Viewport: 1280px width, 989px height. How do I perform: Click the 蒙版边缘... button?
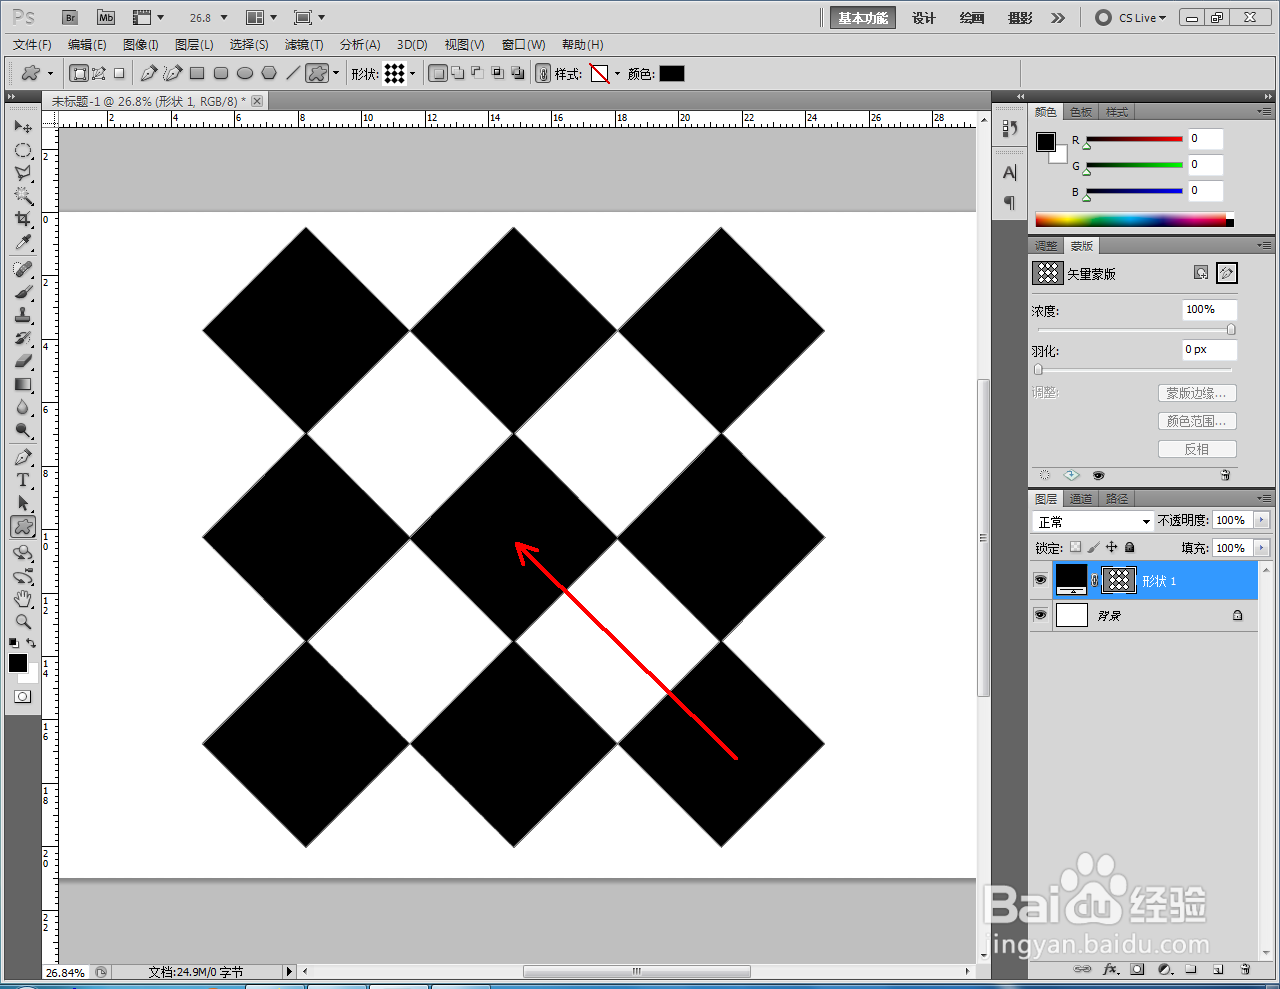(x=1197, y=393)
